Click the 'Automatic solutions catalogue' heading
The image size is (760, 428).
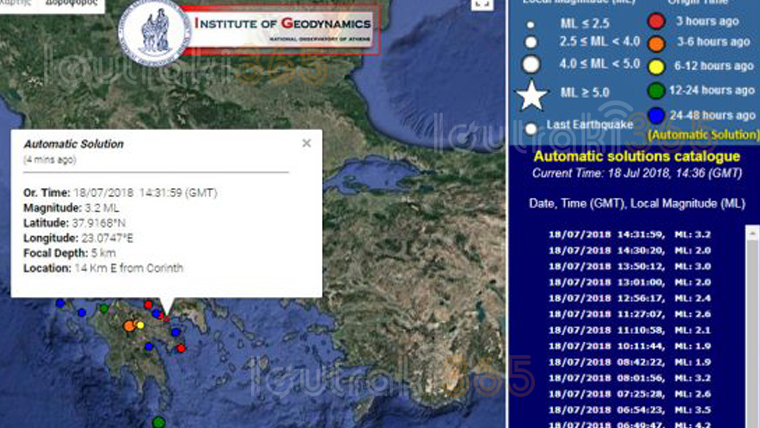point(636,157)
